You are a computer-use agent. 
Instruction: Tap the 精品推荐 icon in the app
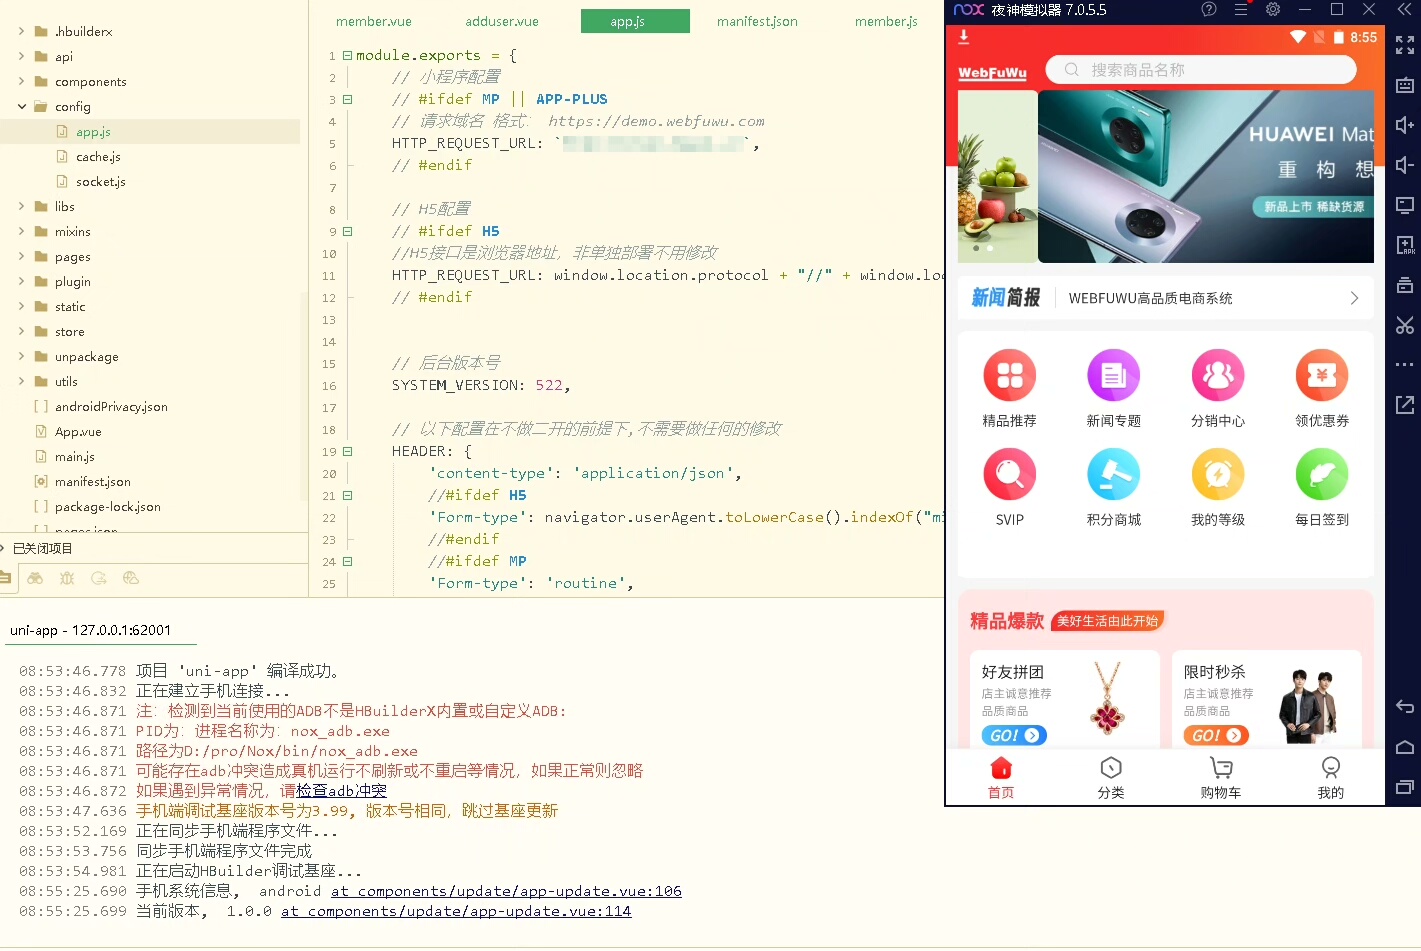pos(1010,375)
